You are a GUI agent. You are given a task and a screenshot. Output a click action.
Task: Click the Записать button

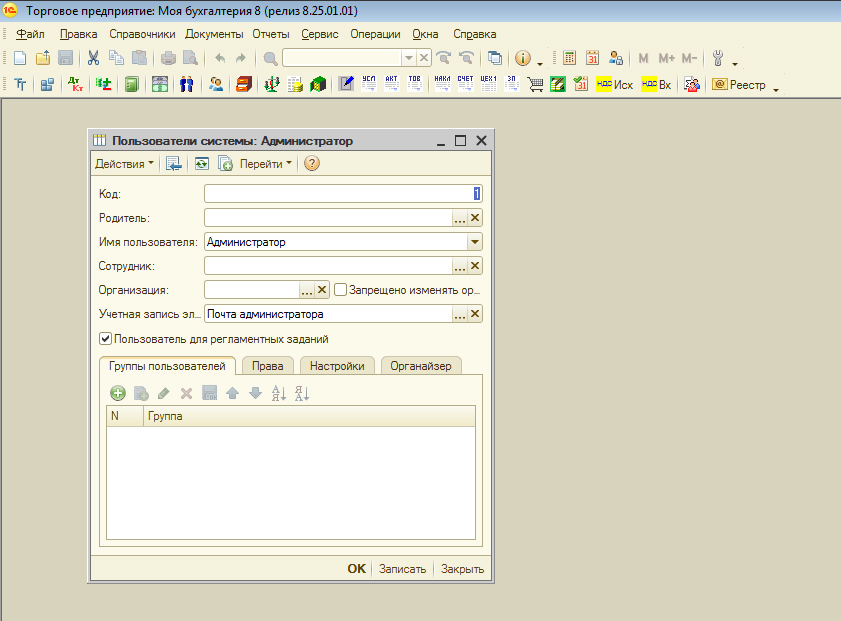(x=402, y=569)
